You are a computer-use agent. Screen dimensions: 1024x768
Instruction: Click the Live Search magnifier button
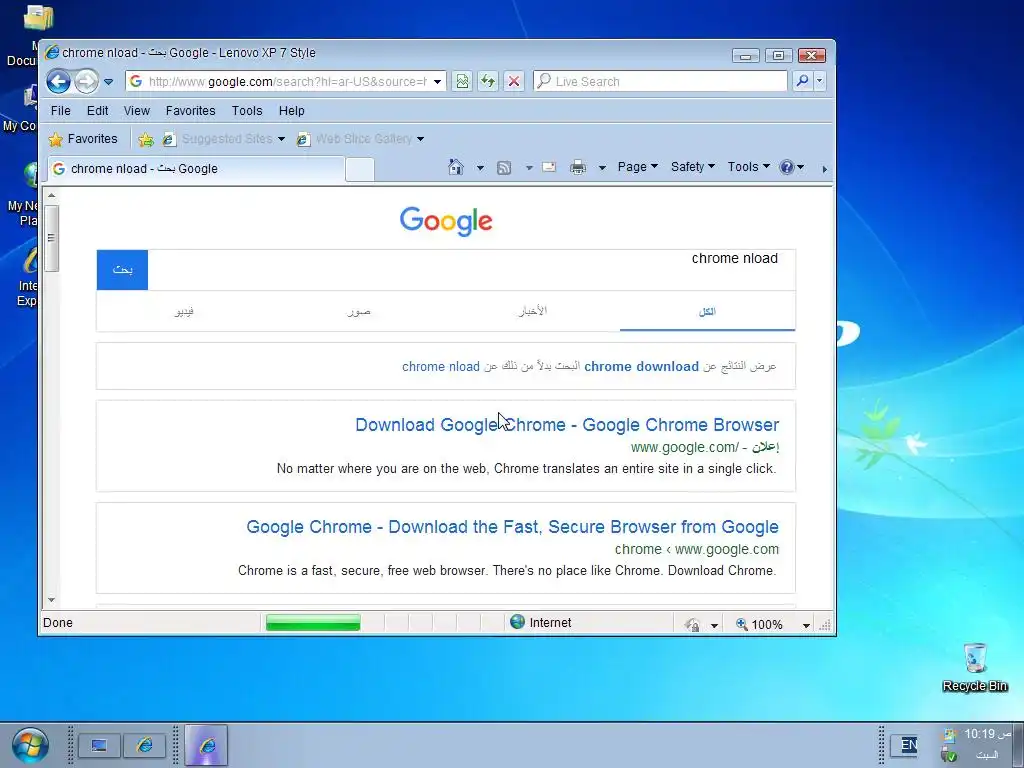click(x=803, y=82)
